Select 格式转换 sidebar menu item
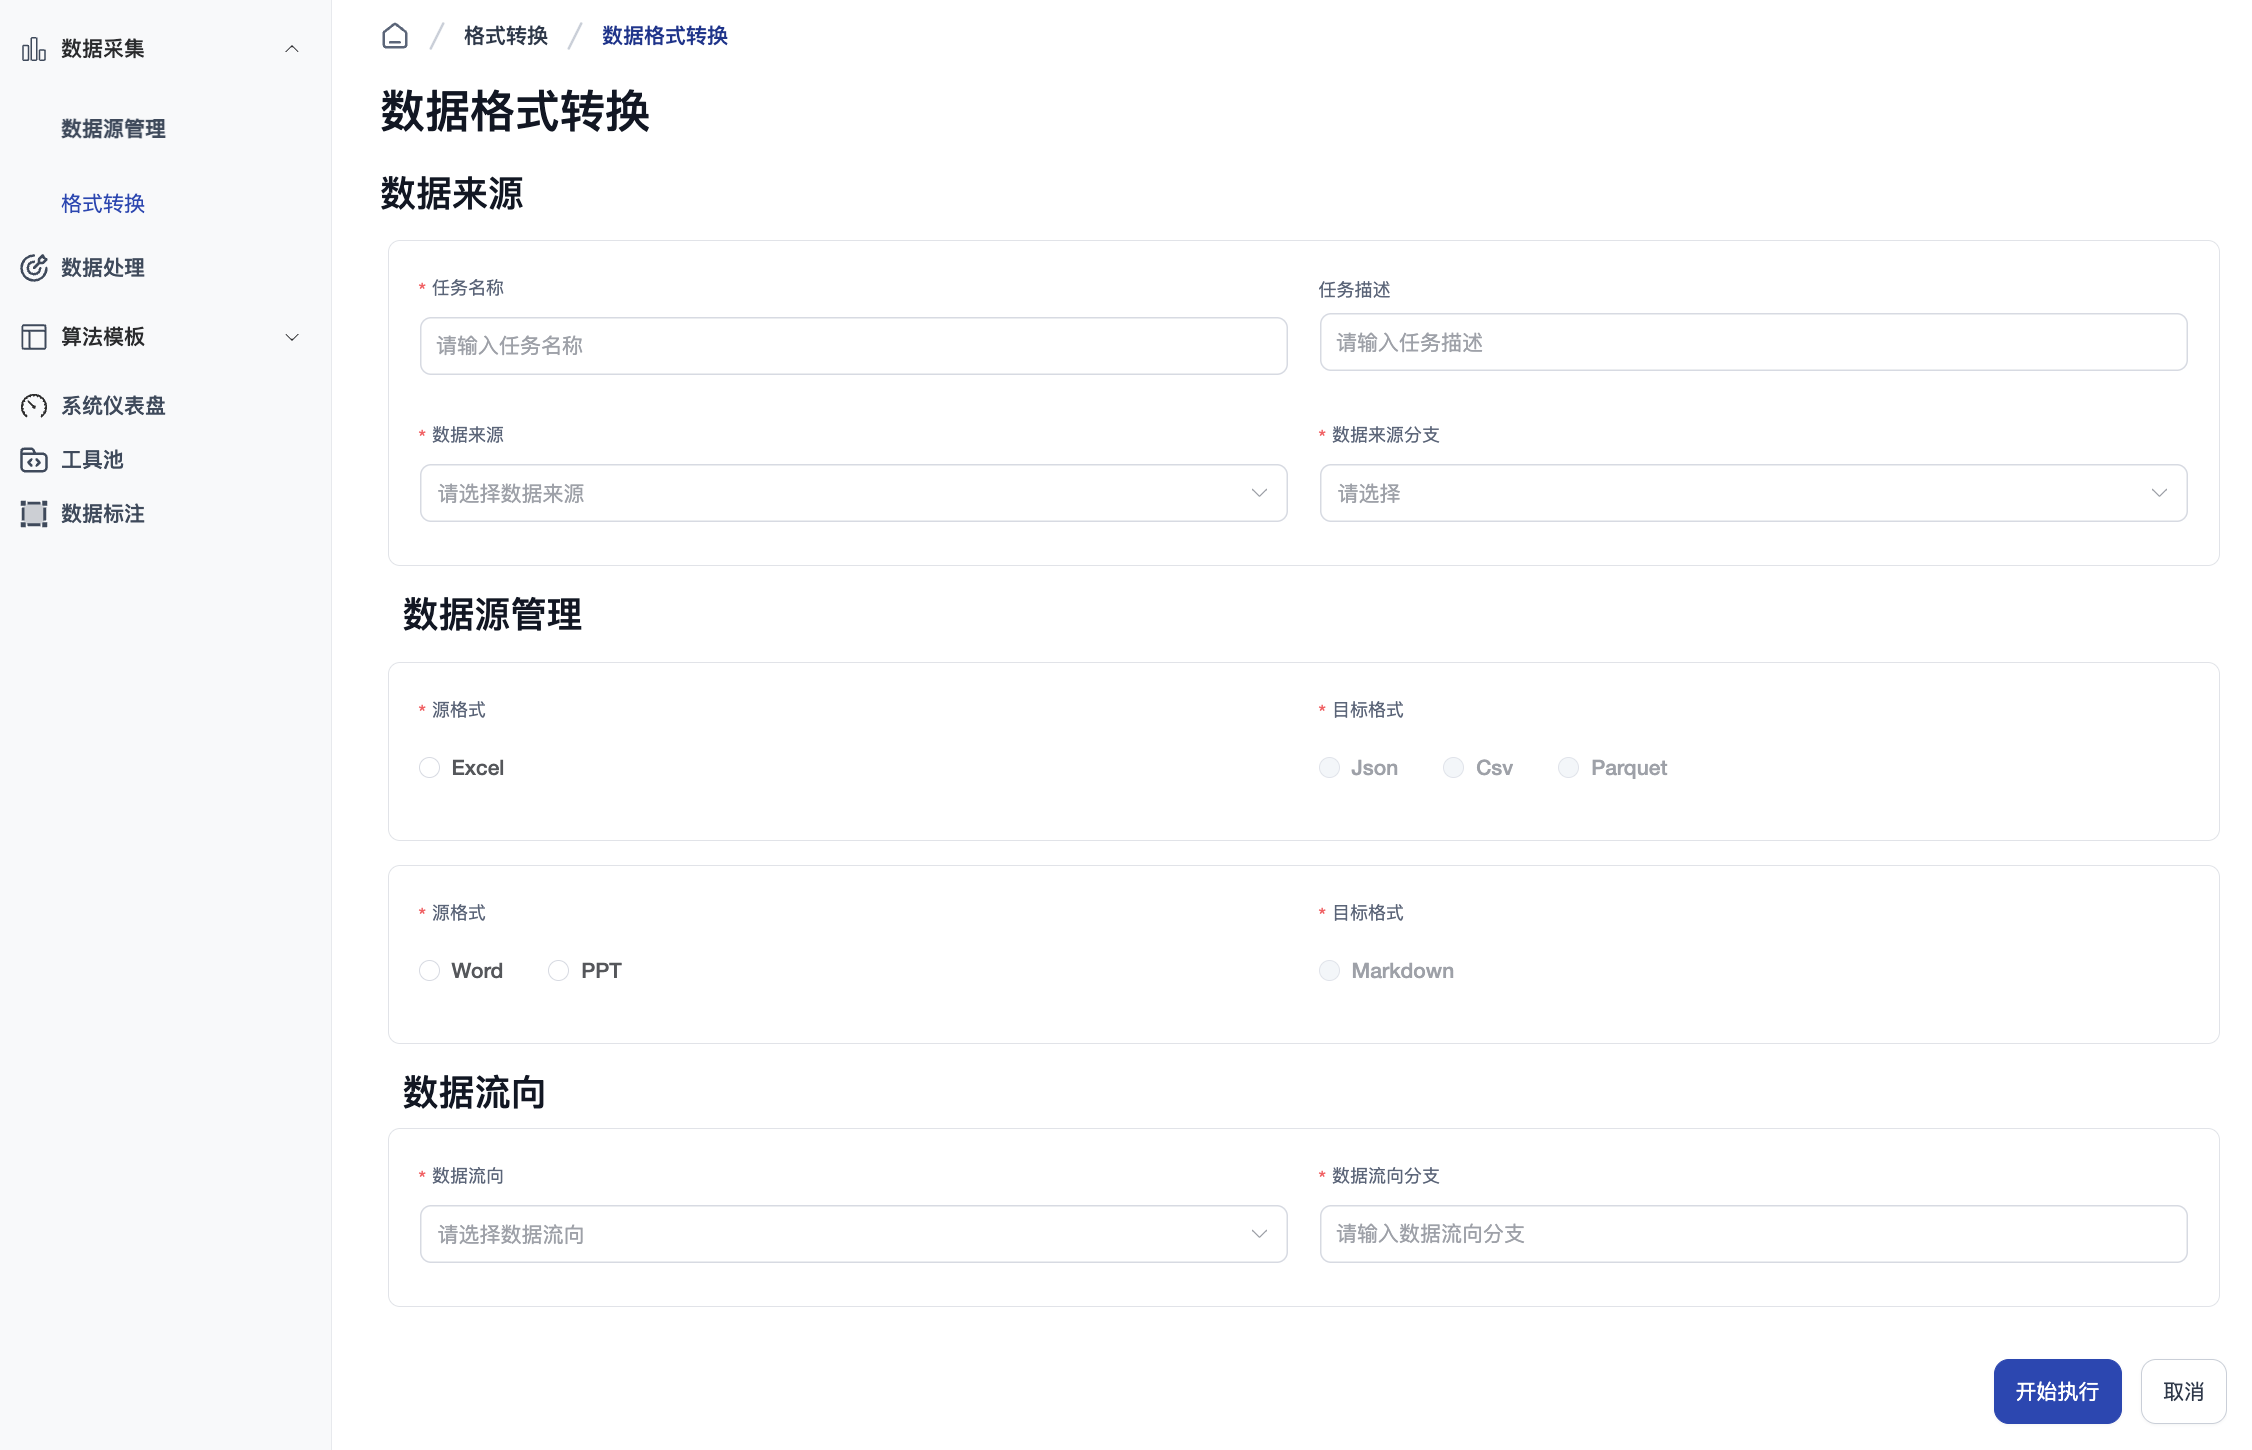The image size is (2252, 1450). (x=103, y=204)
